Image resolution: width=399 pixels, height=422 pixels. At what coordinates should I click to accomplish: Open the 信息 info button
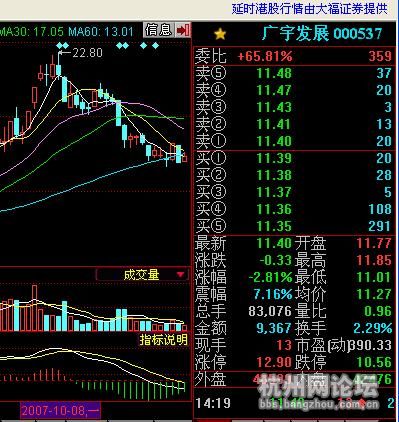159,30
